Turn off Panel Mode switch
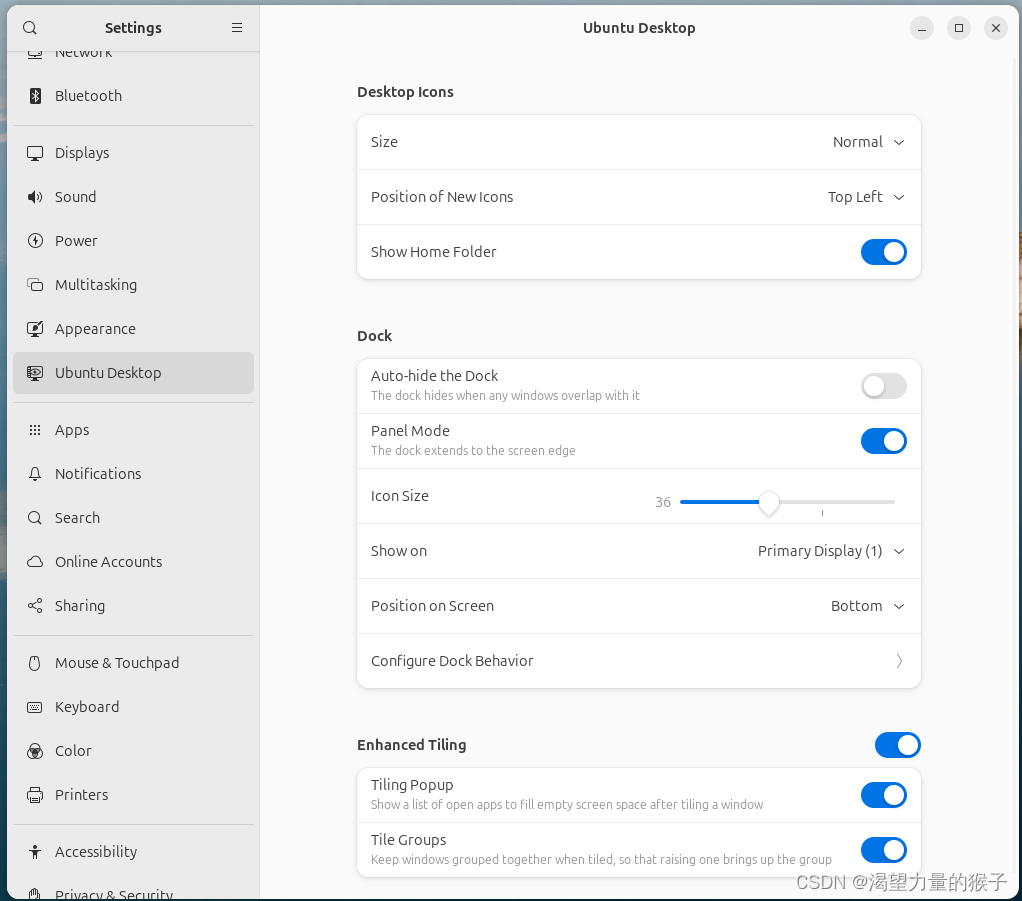 point(883,441)
